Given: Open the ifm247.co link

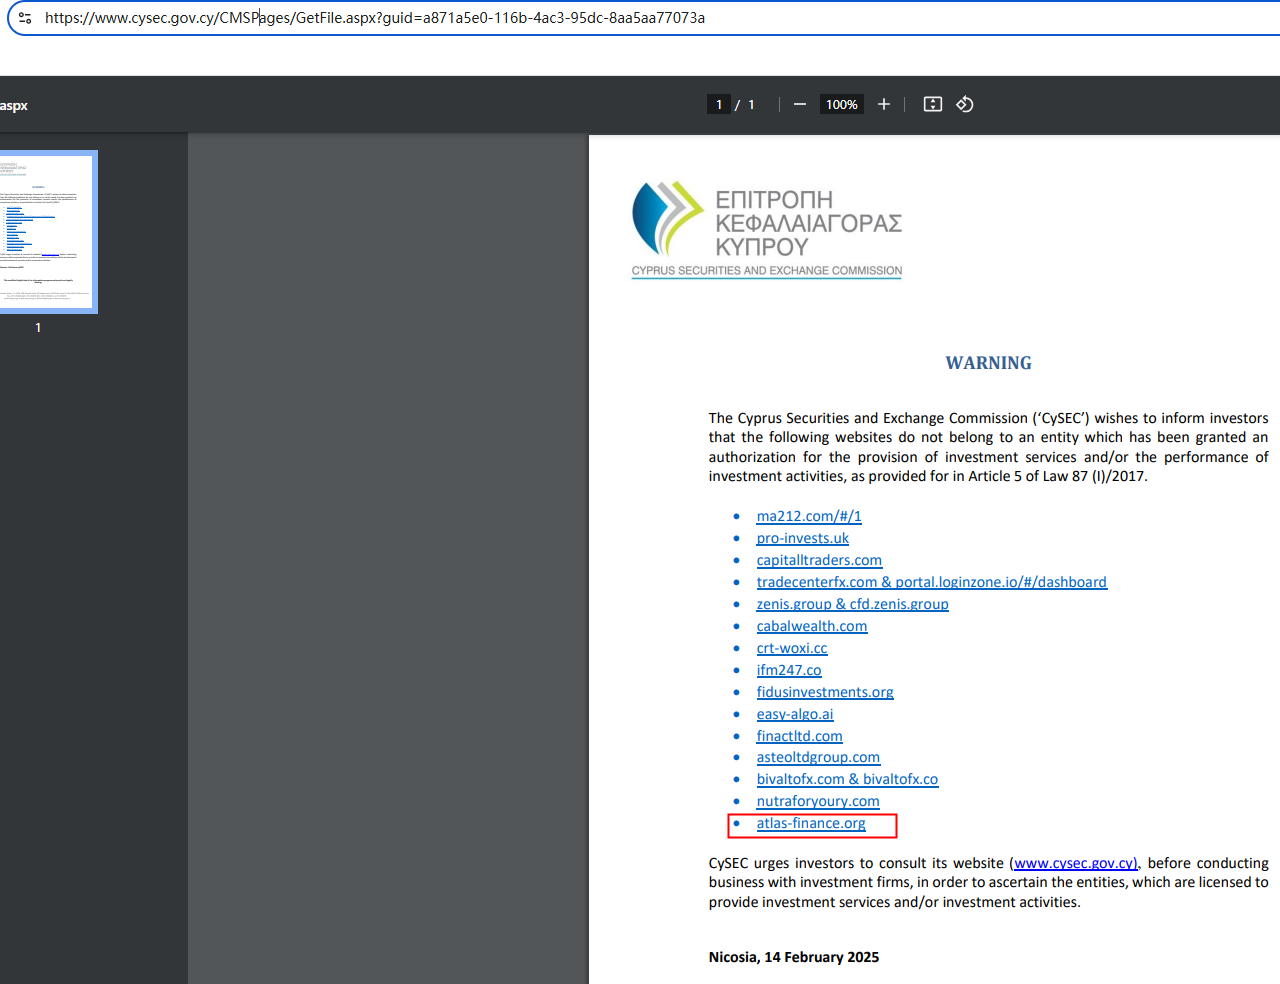Looking at the screenshot, I should pyautogui.click(x=789, y=670).
